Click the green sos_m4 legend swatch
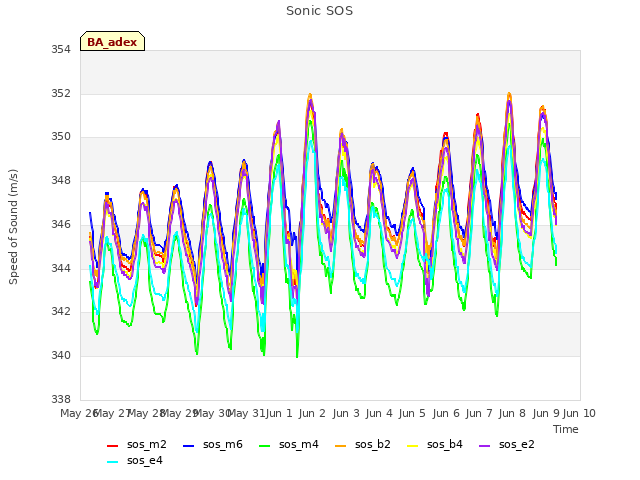The width and height of the screenshot is (640, 480). click(264, 446)
